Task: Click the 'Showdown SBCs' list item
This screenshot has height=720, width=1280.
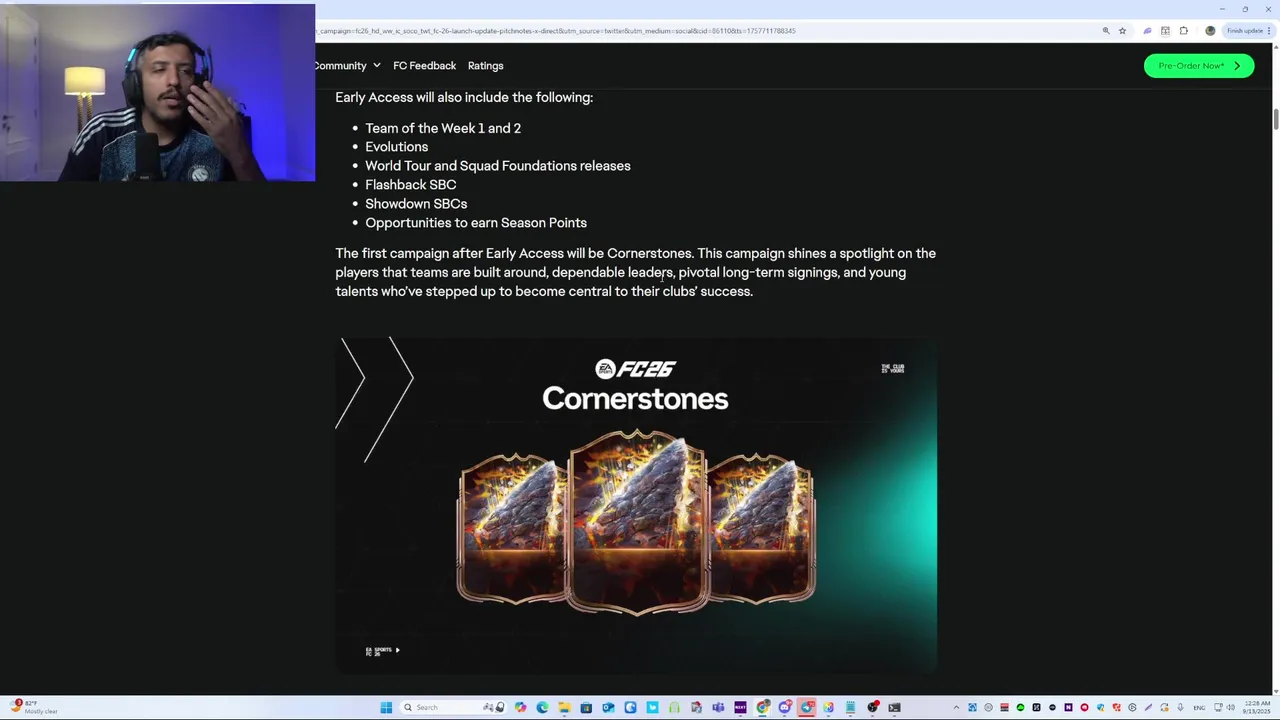Action: tap(416, 204)
